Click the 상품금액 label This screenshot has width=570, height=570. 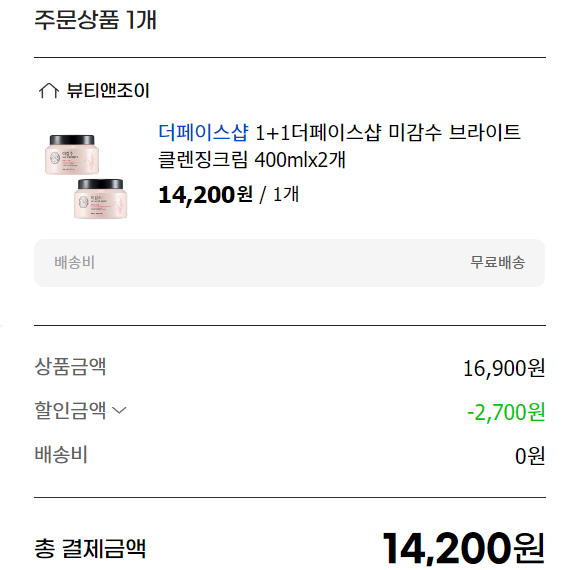(70, 366)
